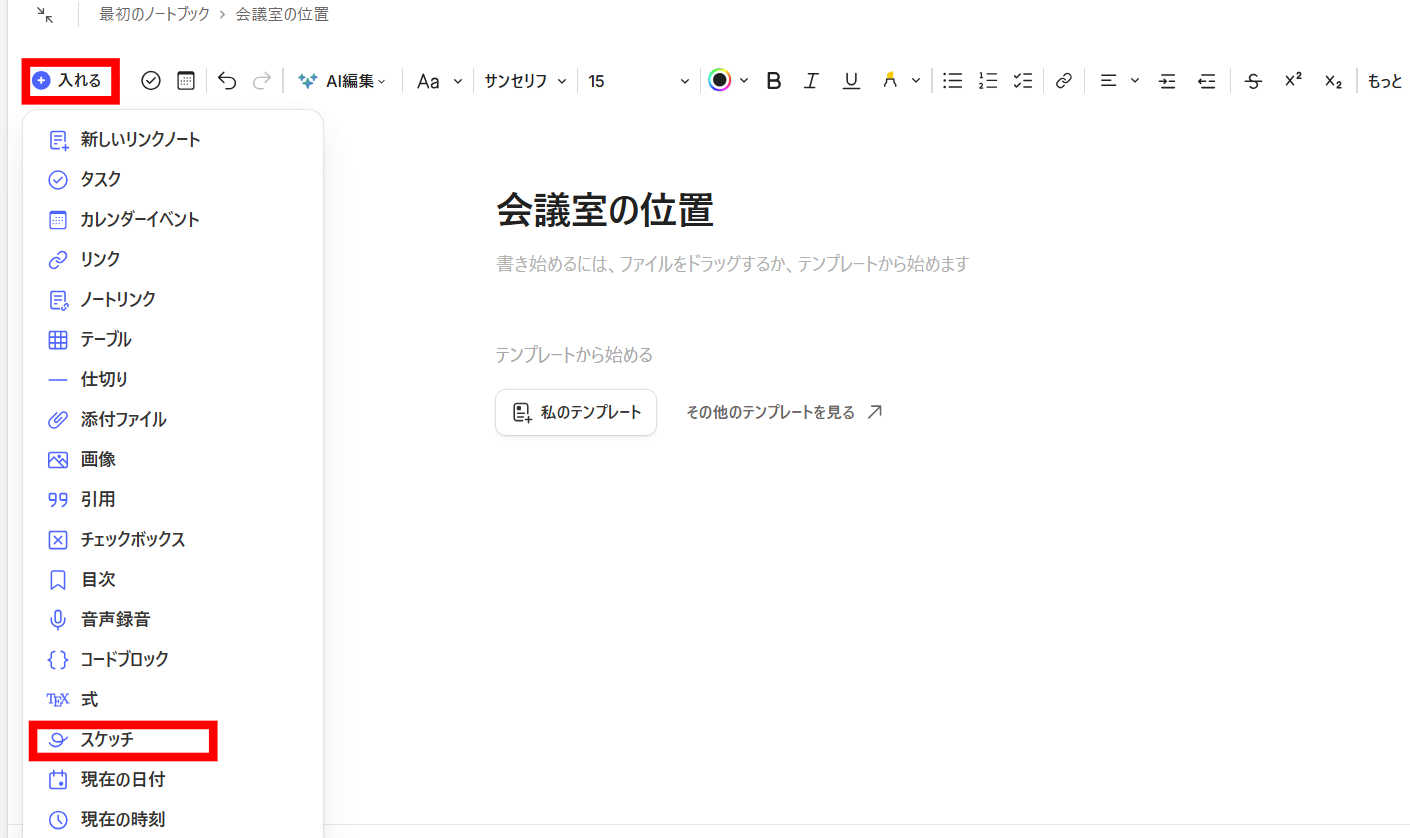Create a bulleted list

952,80
